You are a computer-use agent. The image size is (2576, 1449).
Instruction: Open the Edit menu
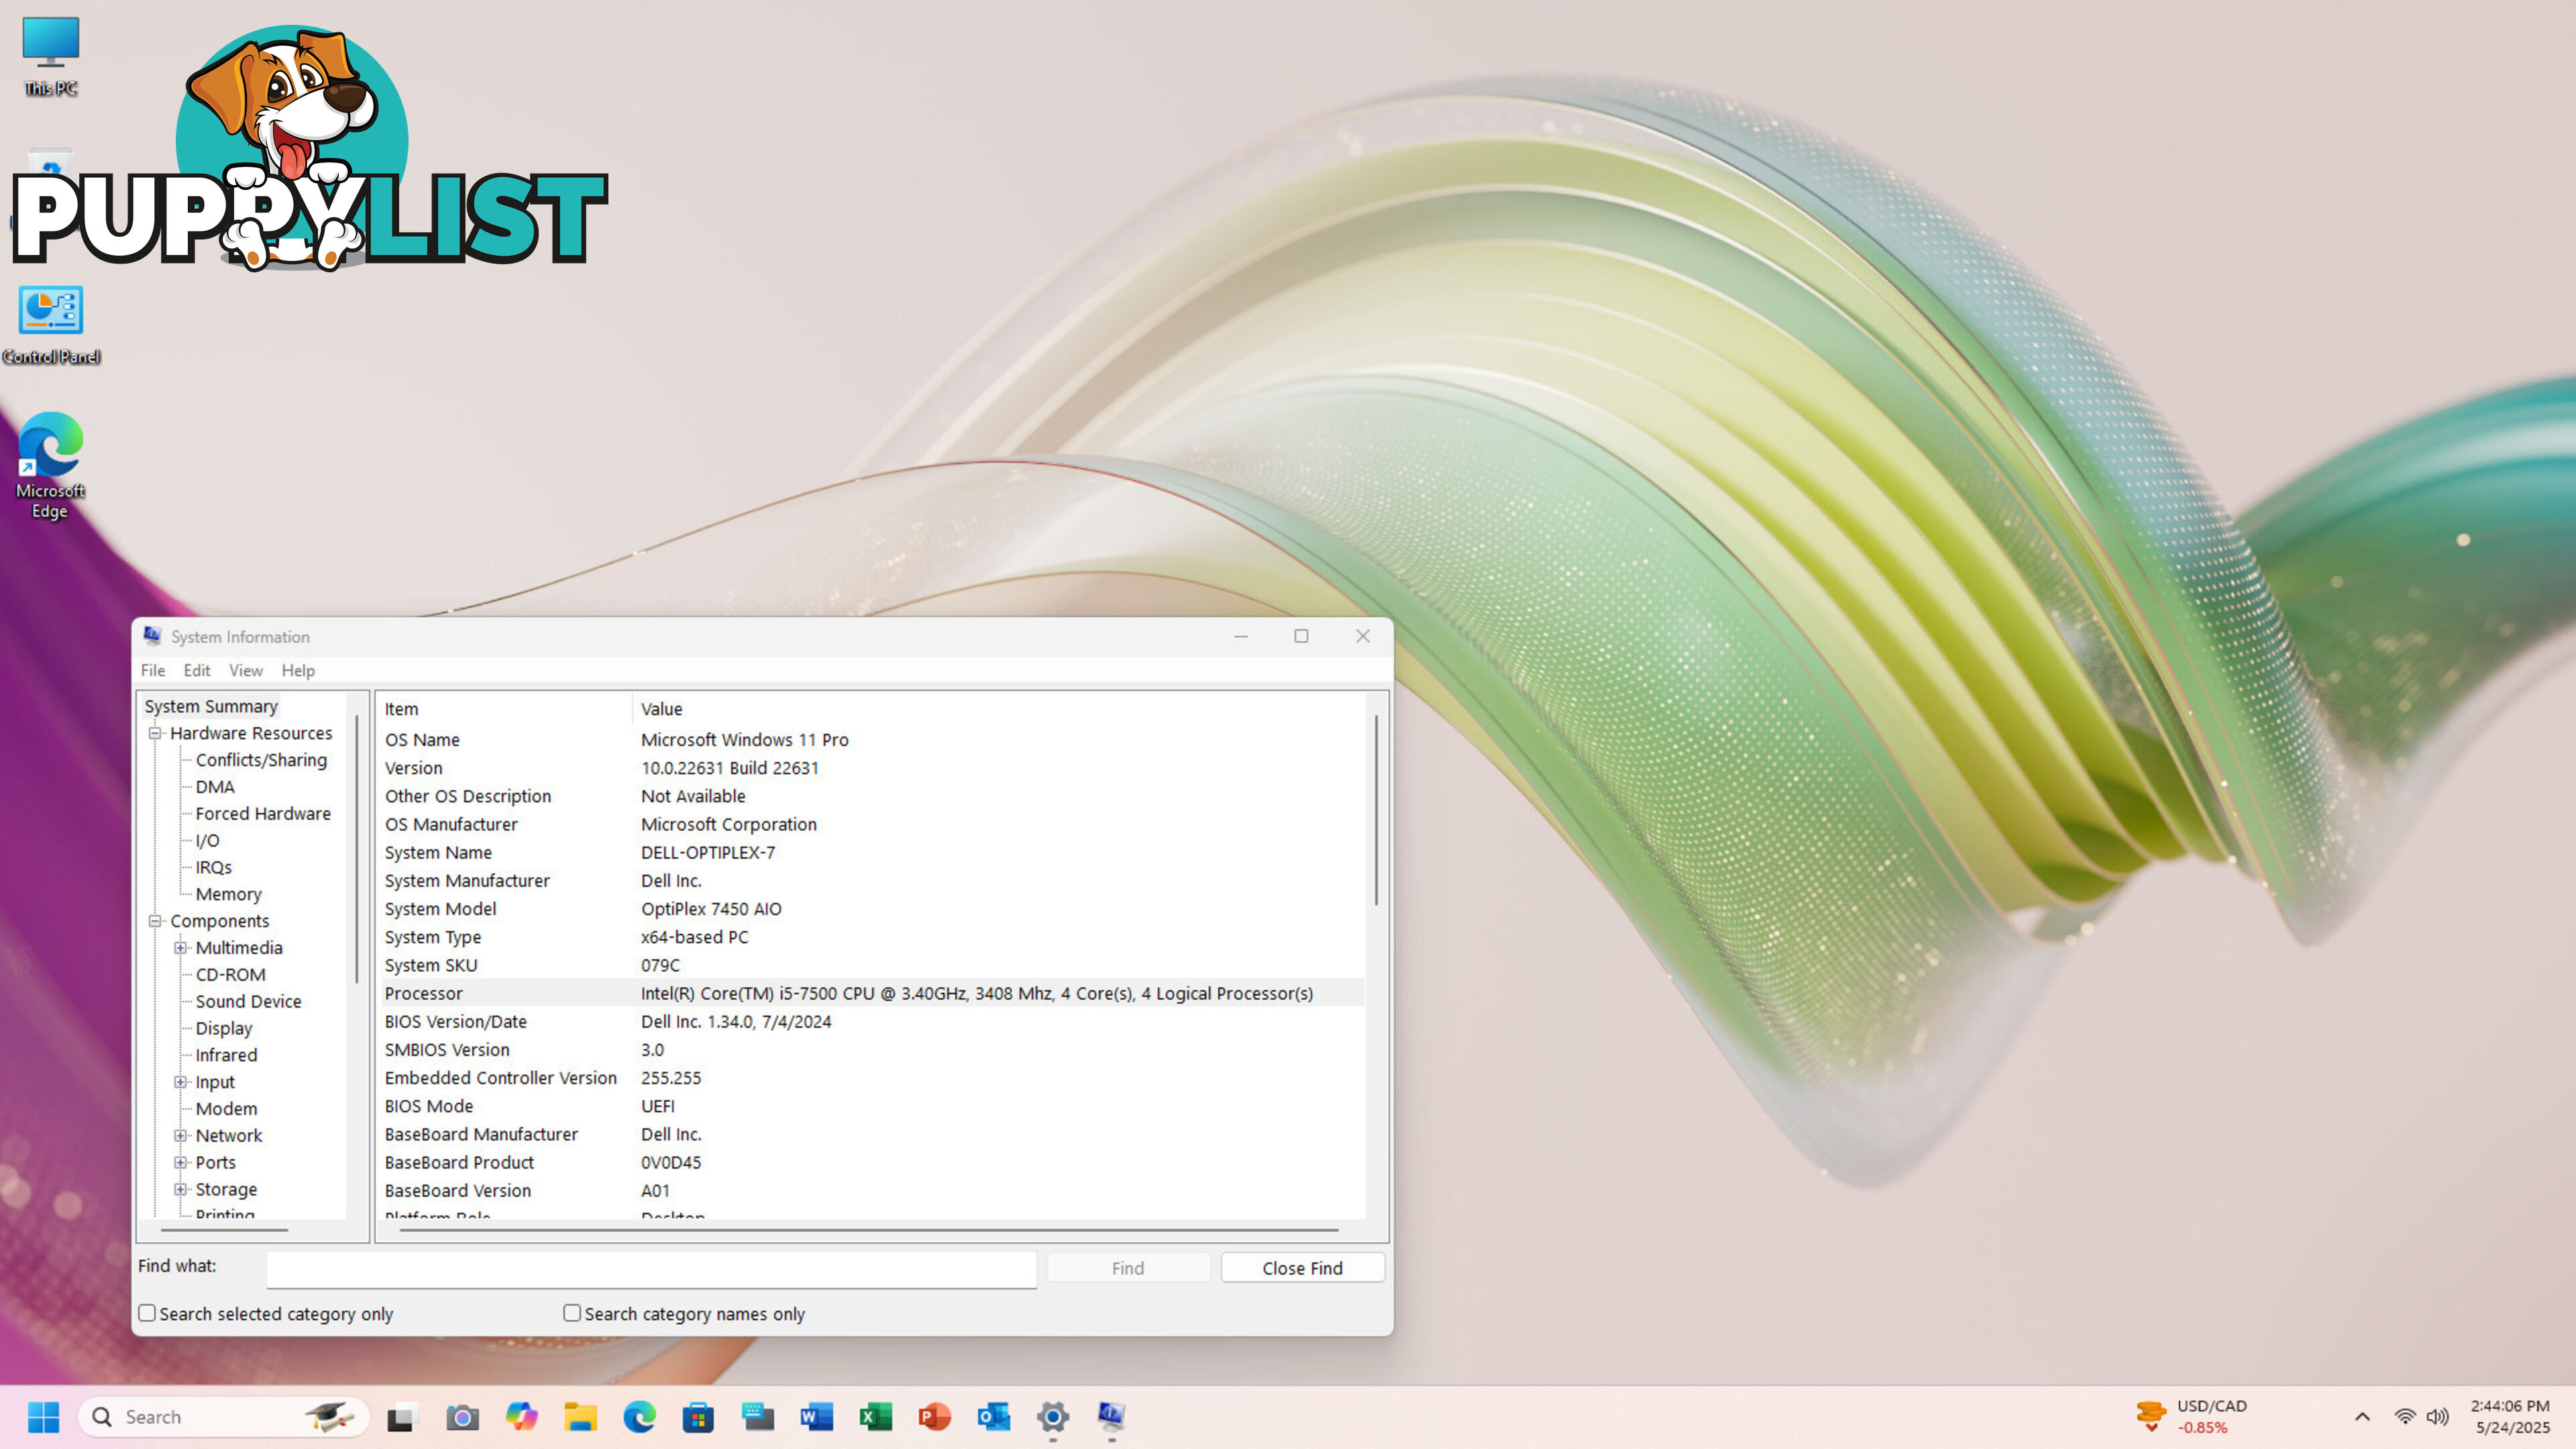tap(197, 670)
